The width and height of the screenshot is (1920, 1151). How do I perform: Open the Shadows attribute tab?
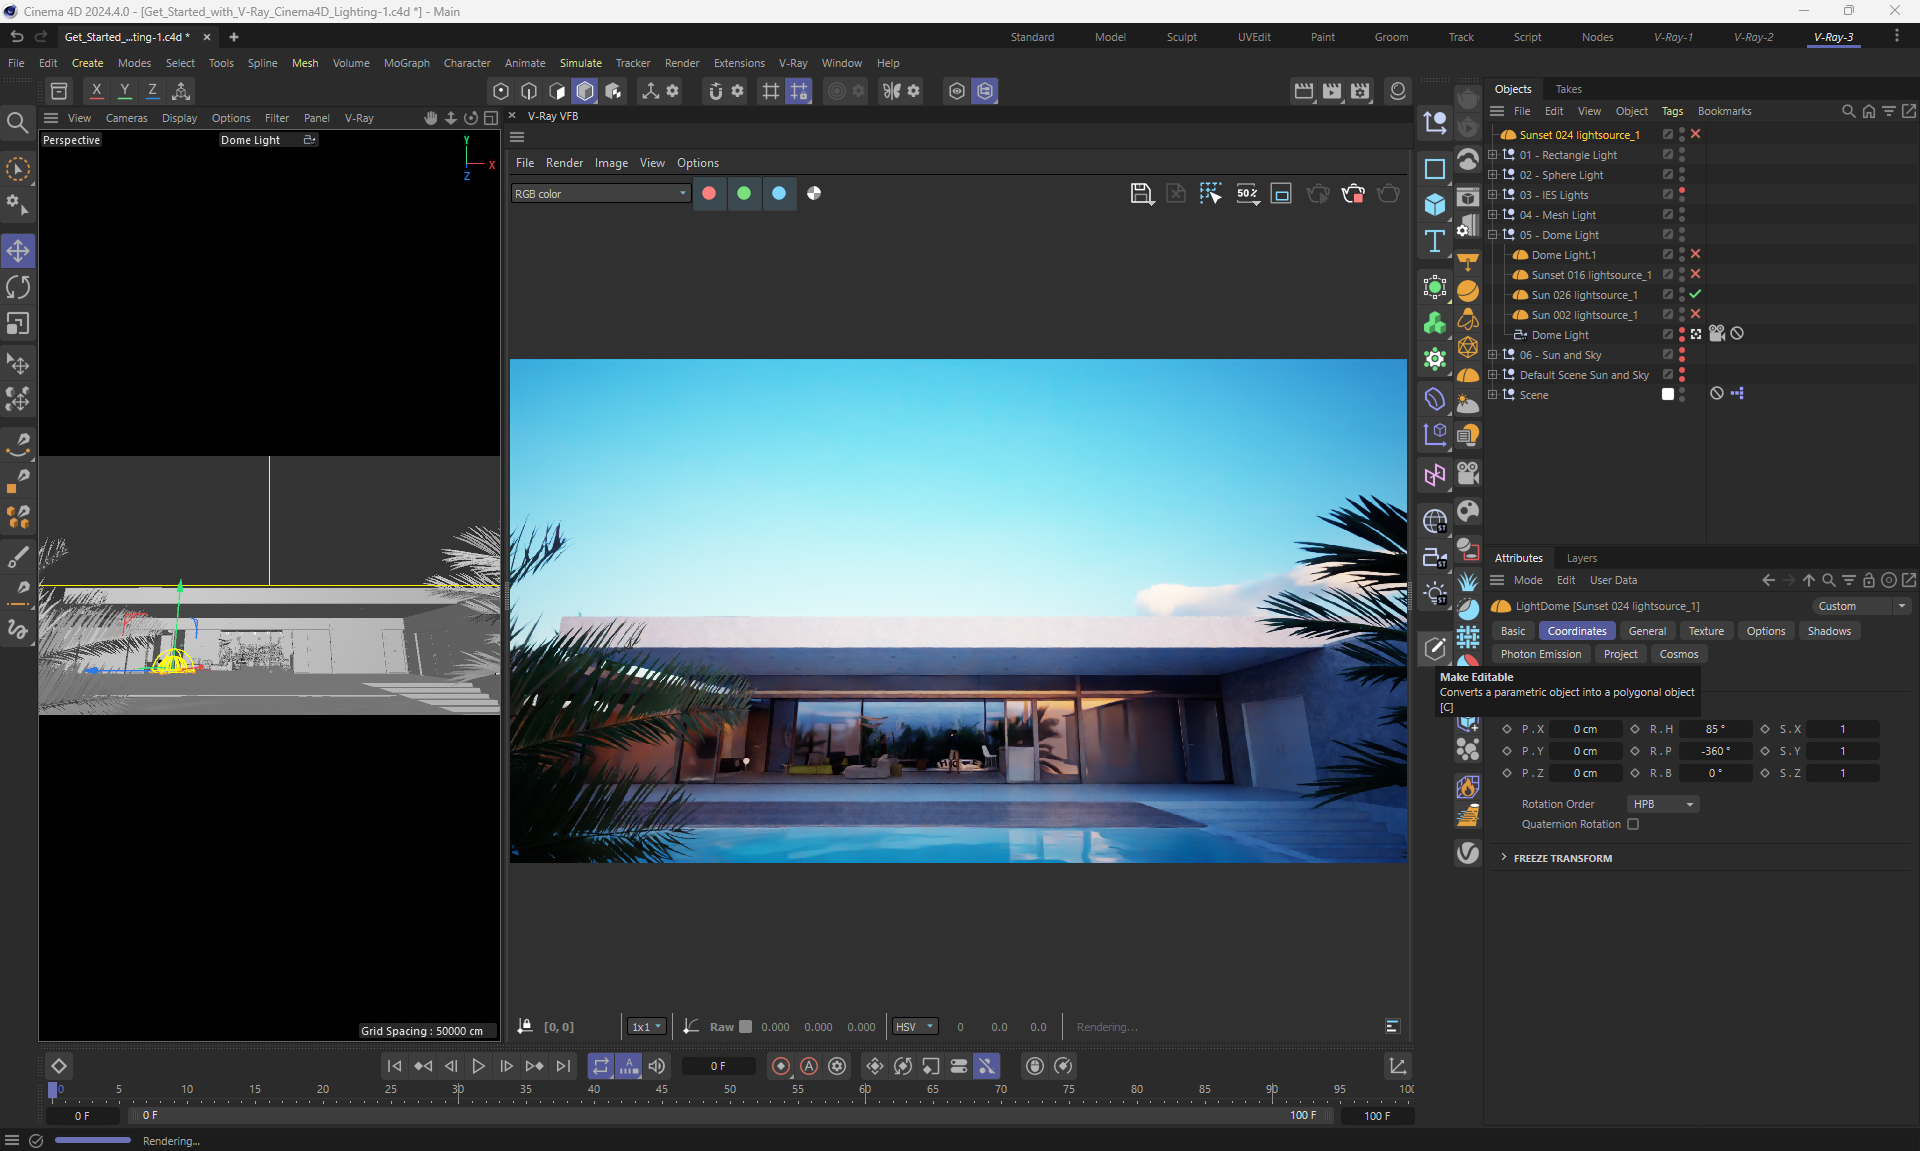[x=1828, y=631]
